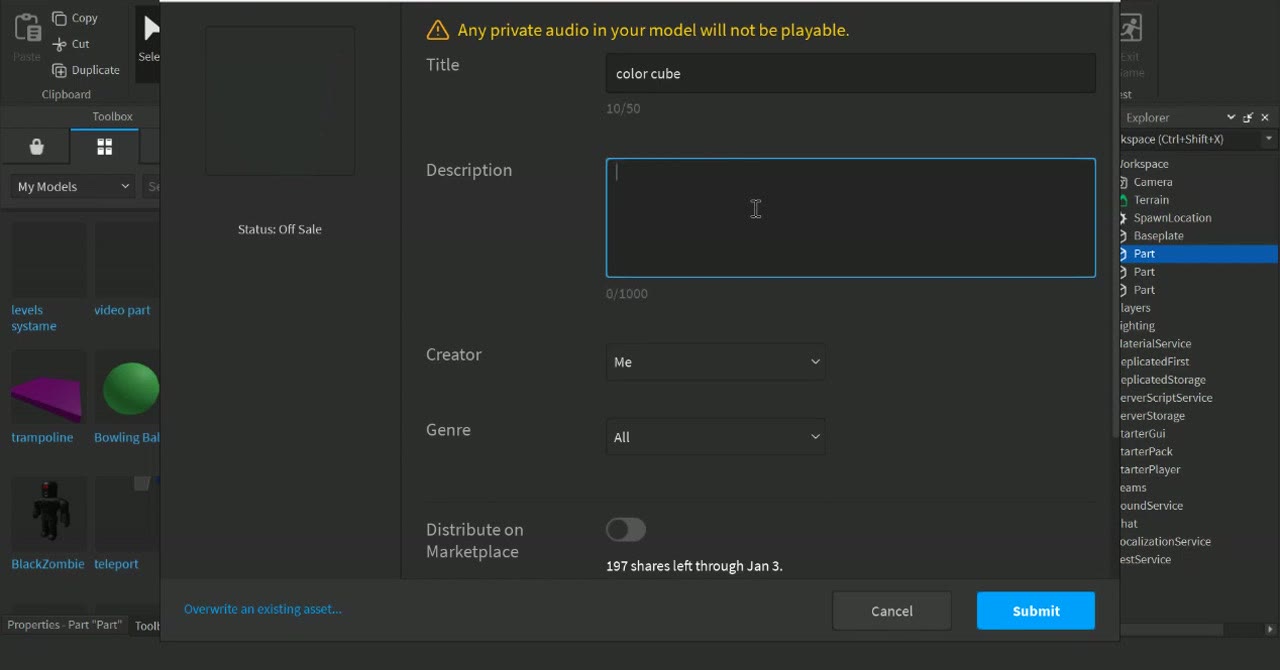Open the My Models category dropdown
Image resolution: width=1280 pixels, height=670 pixels.
coord(73,186)
